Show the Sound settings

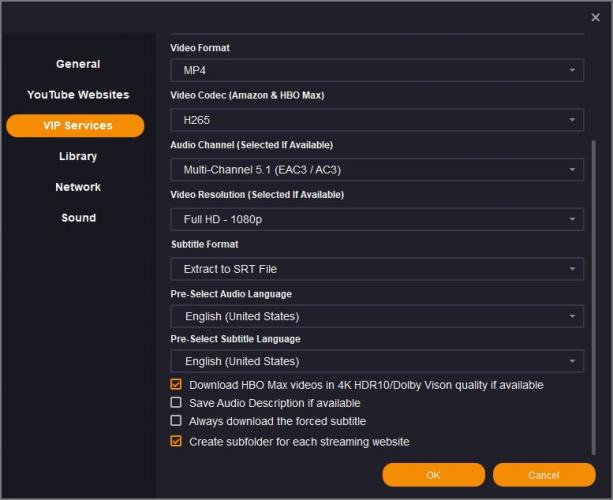point(77,218)
